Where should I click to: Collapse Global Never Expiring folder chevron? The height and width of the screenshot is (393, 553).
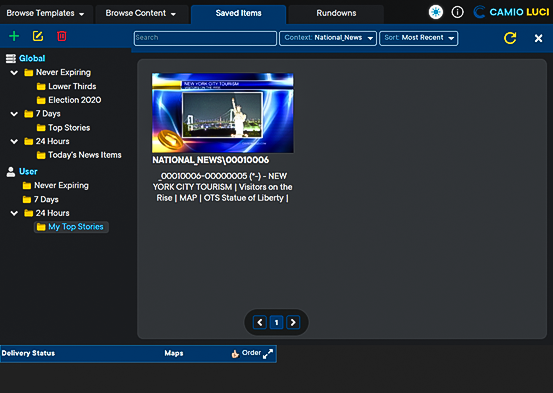point(14,73)
